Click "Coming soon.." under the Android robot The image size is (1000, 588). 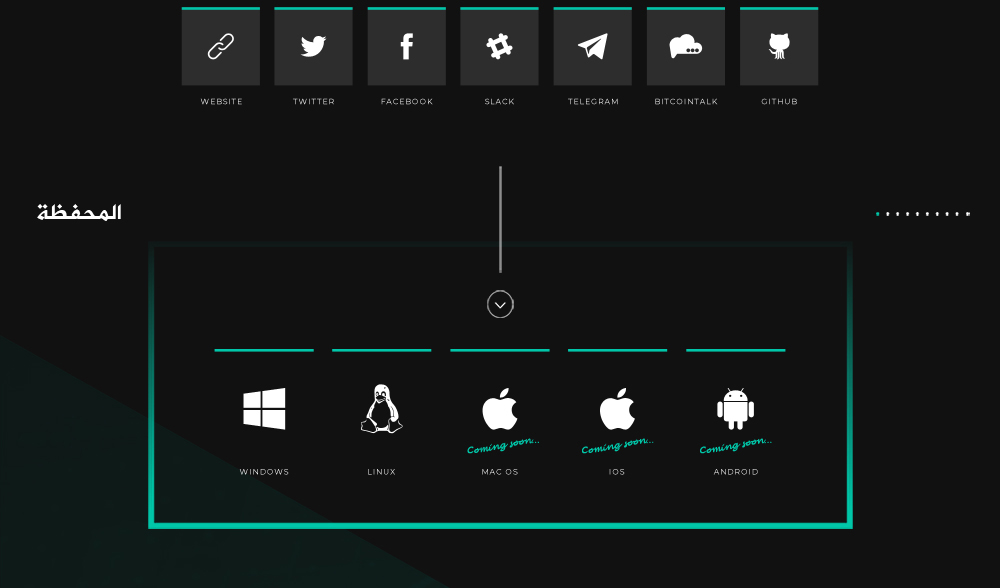click(735, 445)
